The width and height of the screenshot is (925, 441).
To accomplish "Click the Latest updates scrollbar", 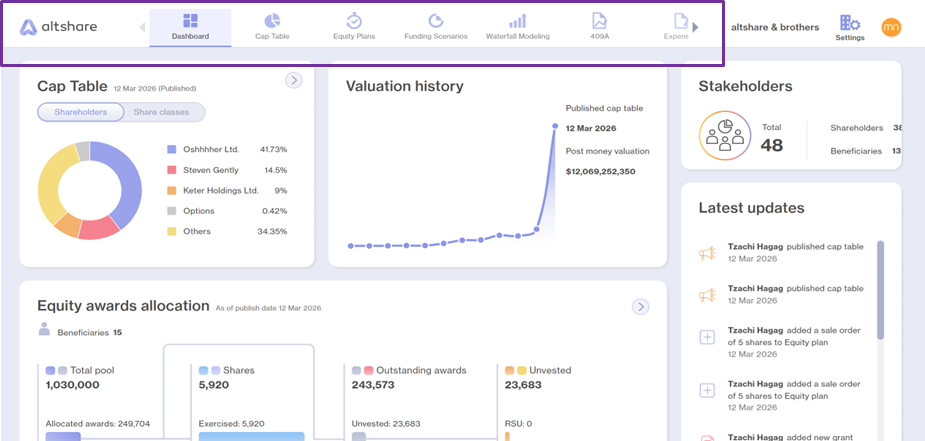I will (881, 289).
